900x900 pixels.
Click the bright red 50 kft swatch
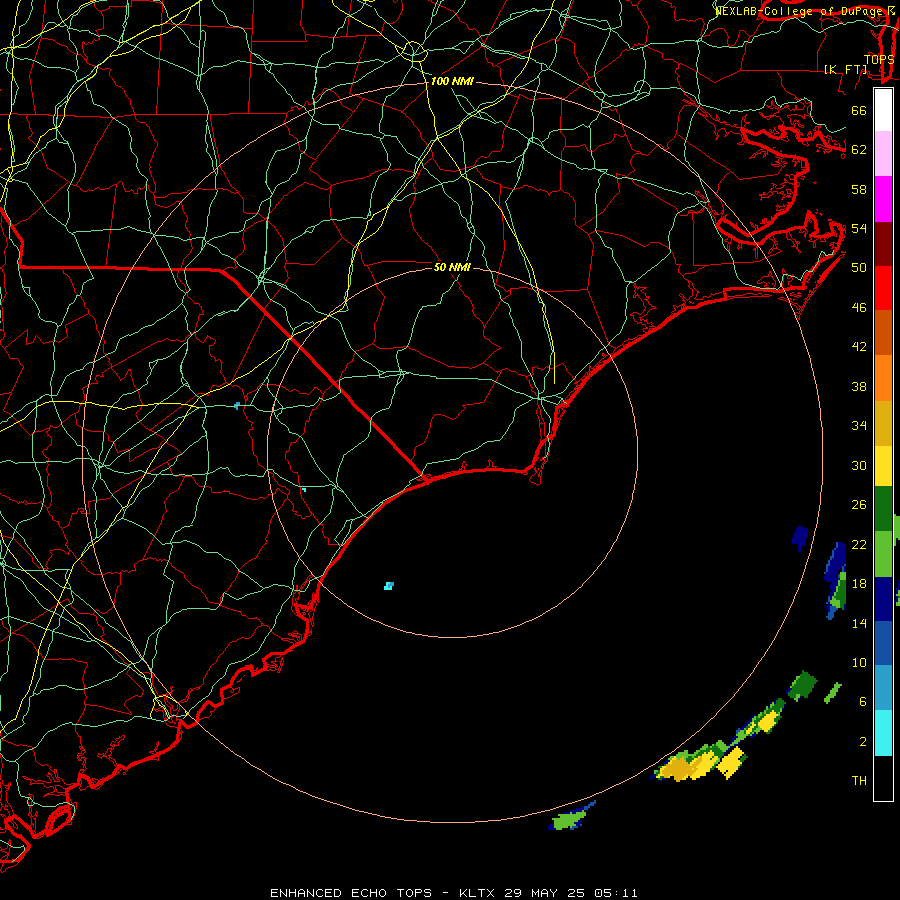[x=883, y=288]
